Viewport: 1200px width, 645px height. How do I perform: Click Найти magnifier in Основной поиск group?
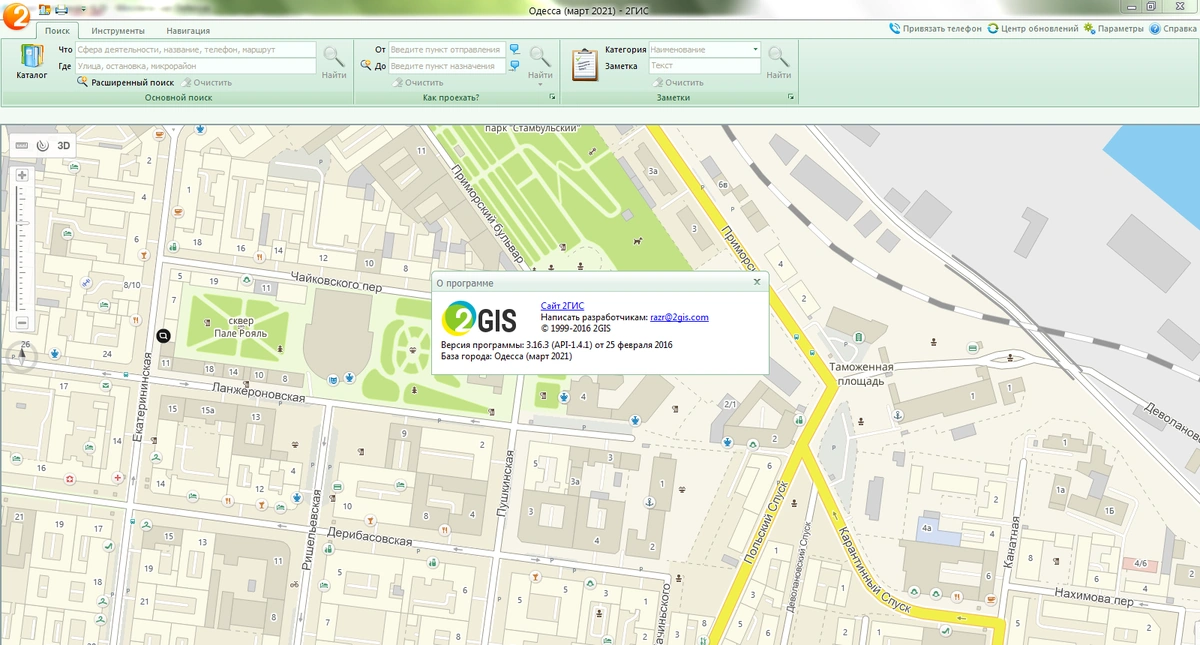pos(334,61)
